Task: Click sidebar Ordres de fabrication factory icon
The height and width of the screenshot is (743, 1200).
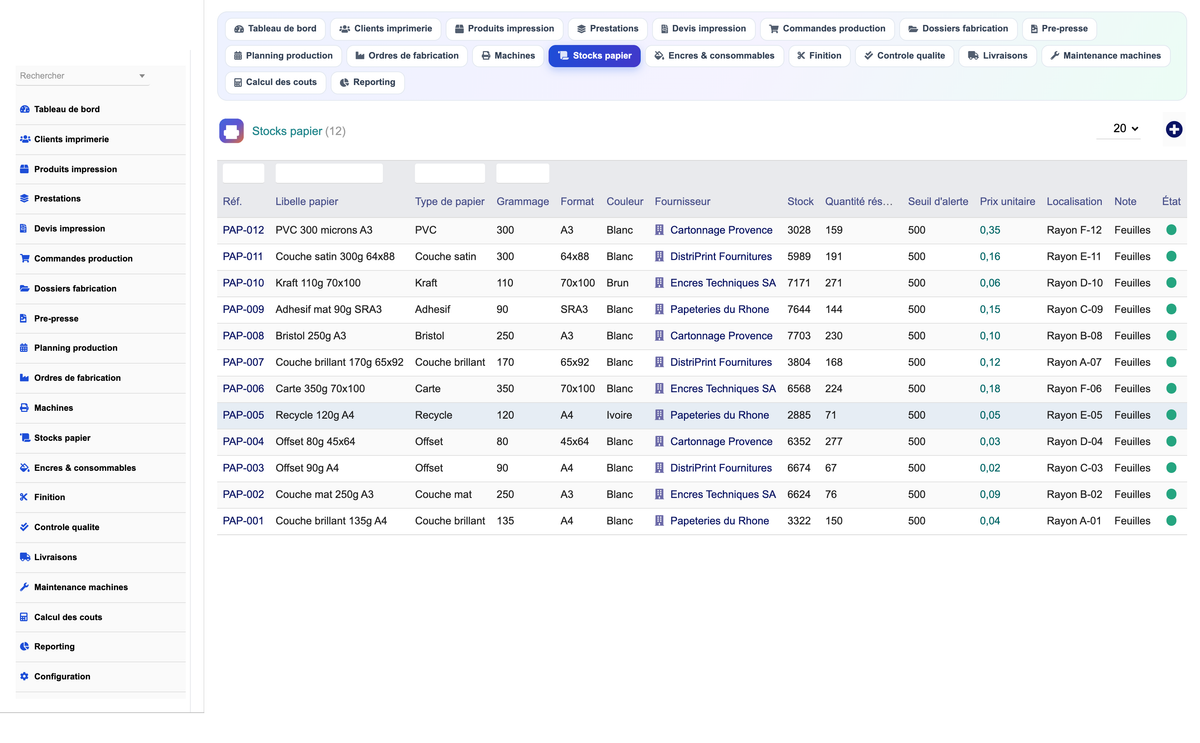Action: (x=25, y=378)
